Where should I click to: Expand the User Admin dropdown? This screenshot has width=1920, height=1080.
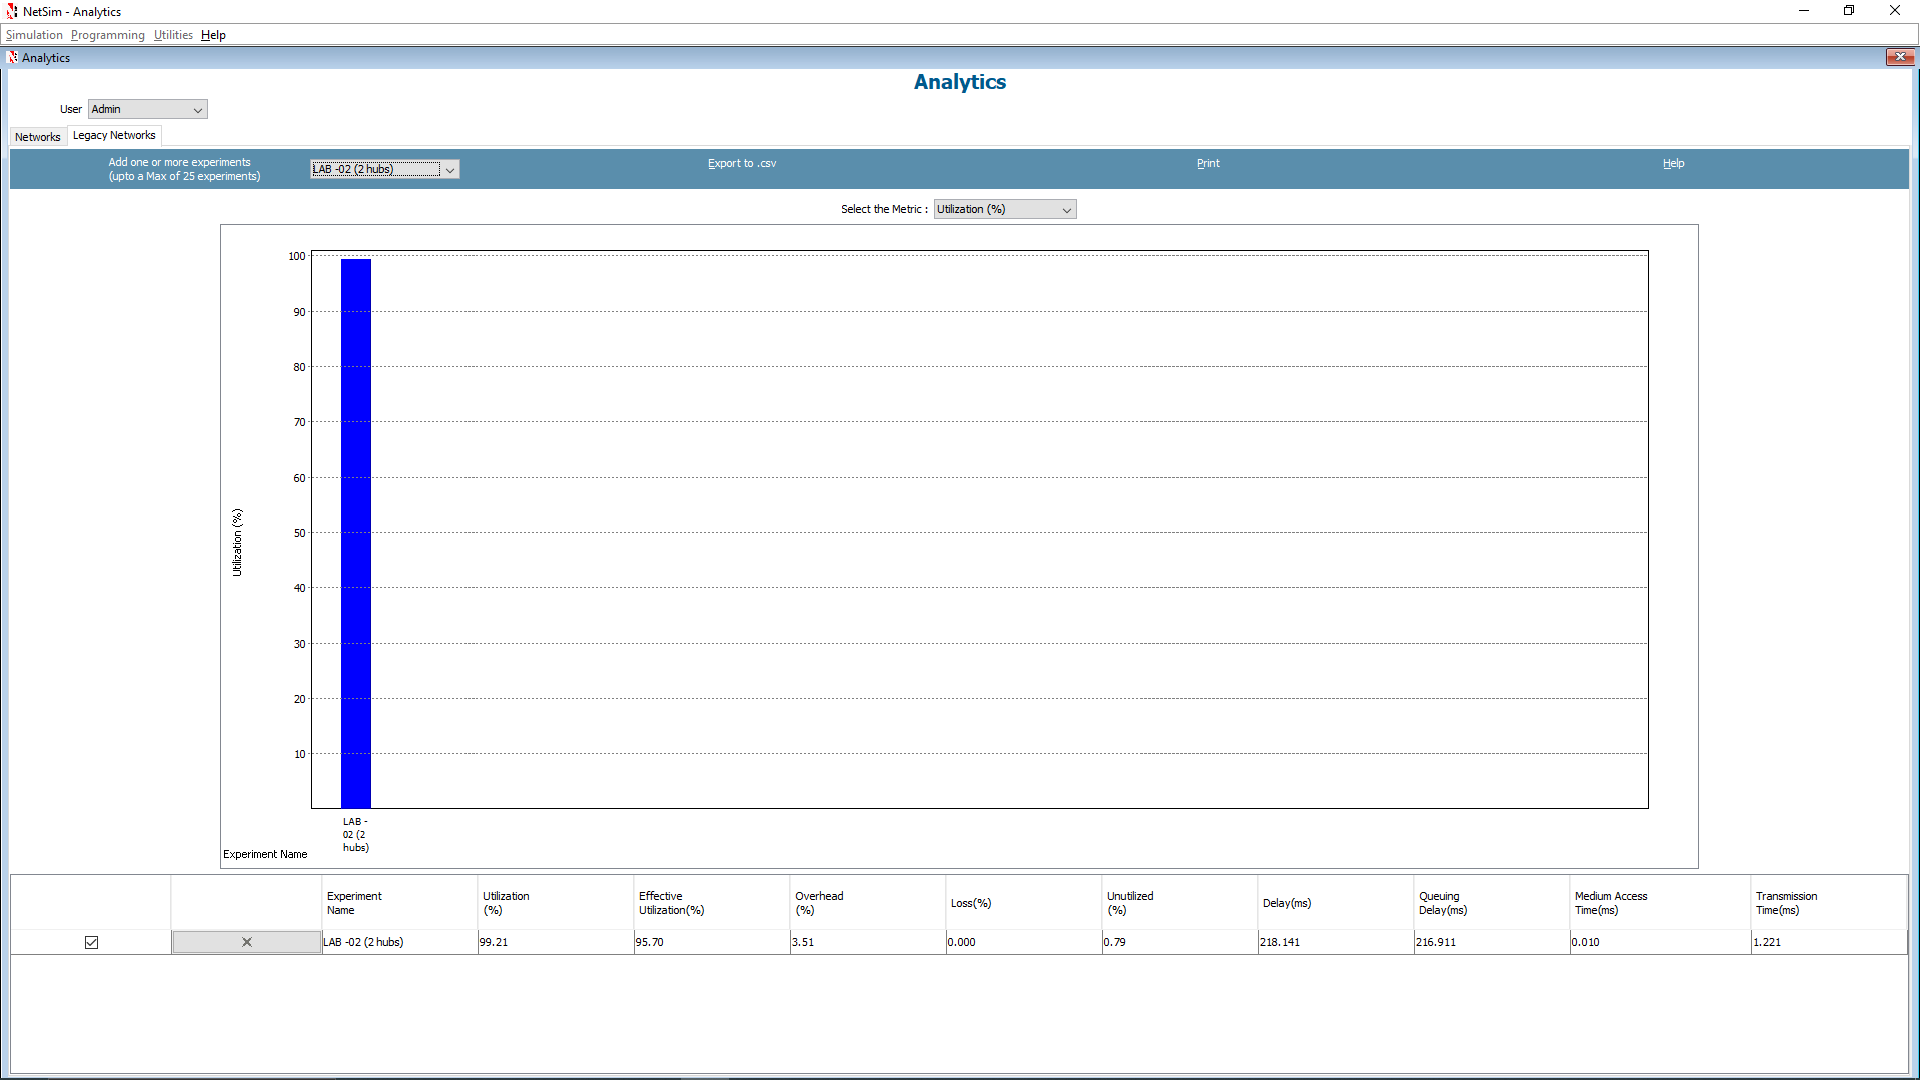(x=147, y=109)
